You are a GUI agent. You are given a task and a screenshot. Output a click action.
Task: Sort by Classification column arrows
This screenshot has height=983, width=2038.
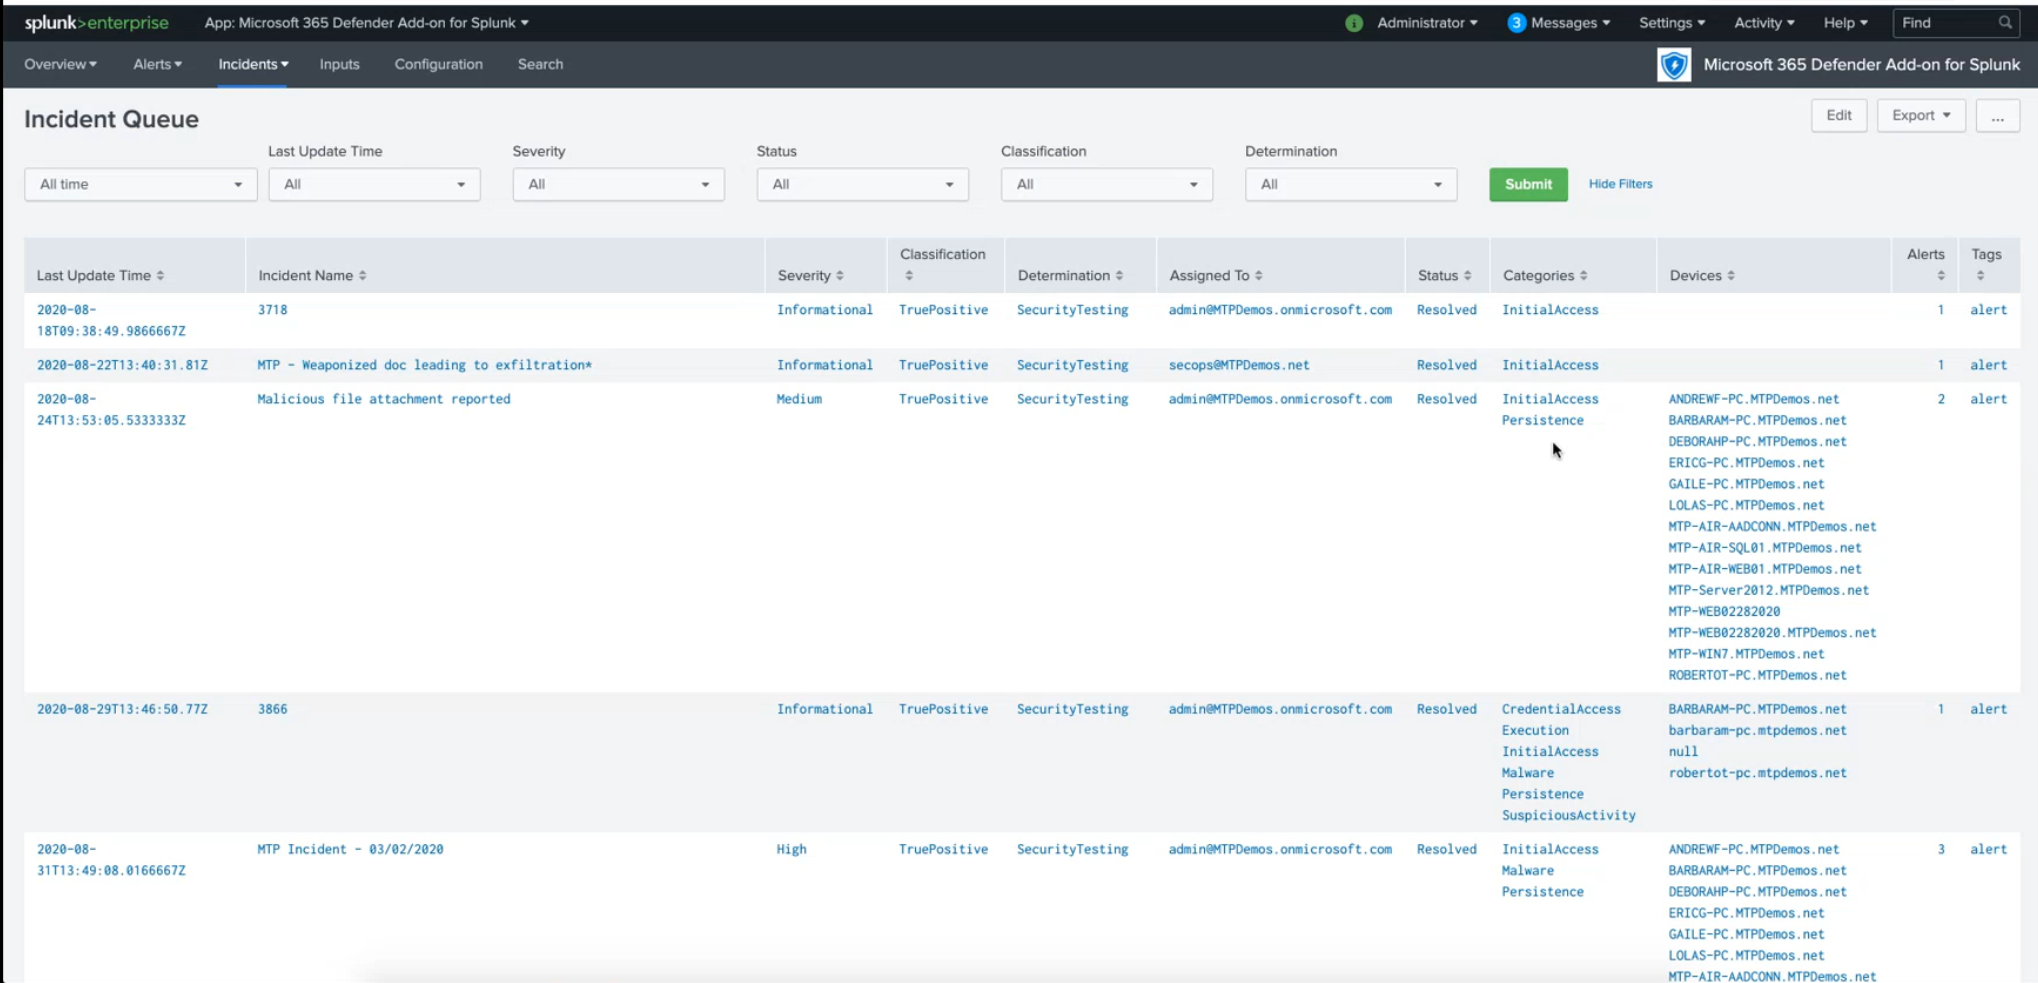coord(909,275)
